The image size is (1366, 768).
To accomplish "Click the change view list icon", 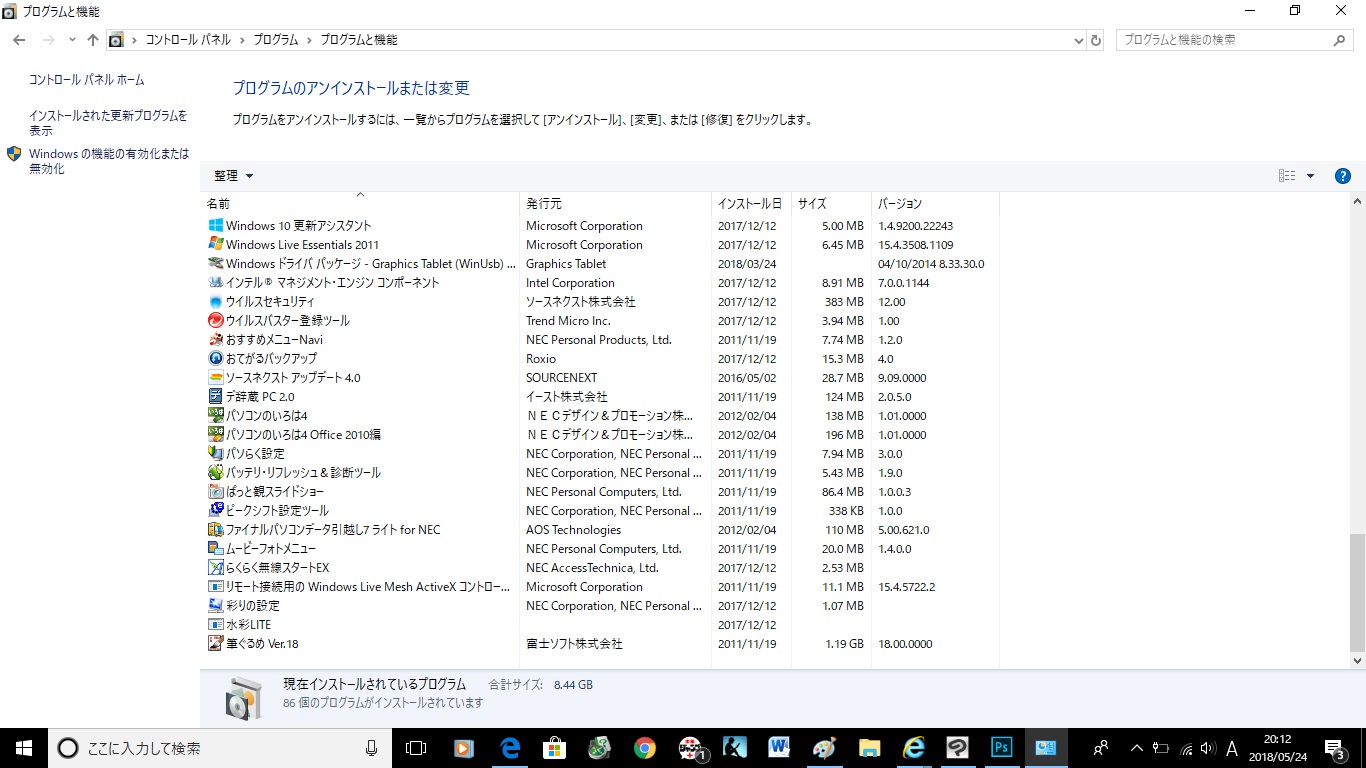I will (x=1287, y=176).
